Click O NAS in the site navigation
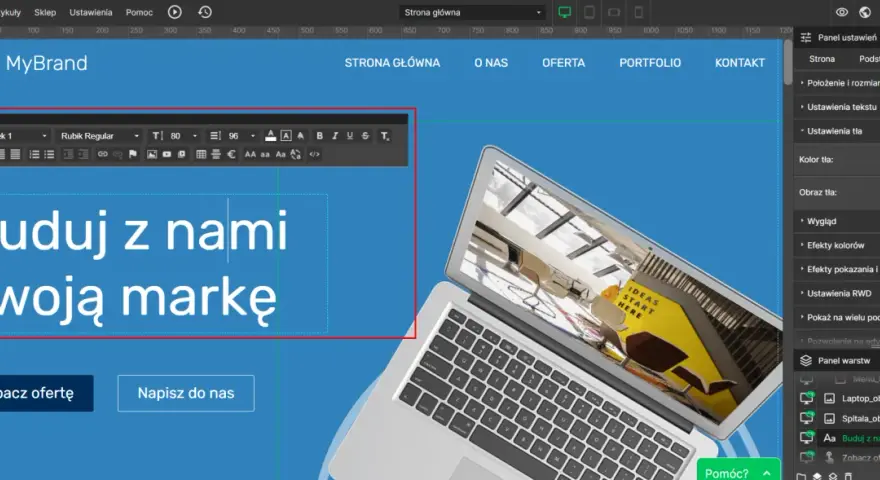Screen dimensions: 880x480 (x=491, y=63)
